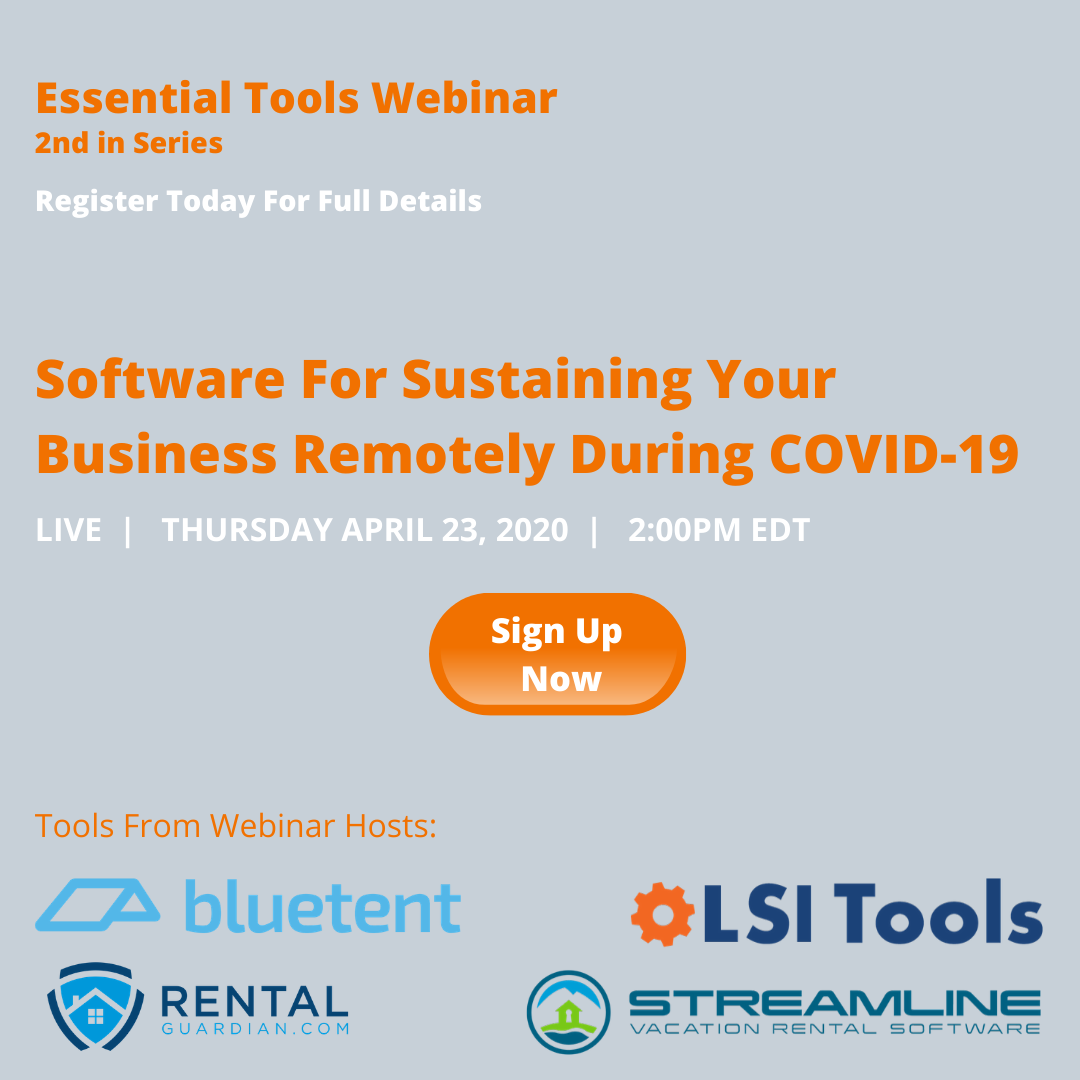Viewport: 1080px width, 1080px height.
Task: Click the Rental Guardian shield icon
Action: (95, 1007)
